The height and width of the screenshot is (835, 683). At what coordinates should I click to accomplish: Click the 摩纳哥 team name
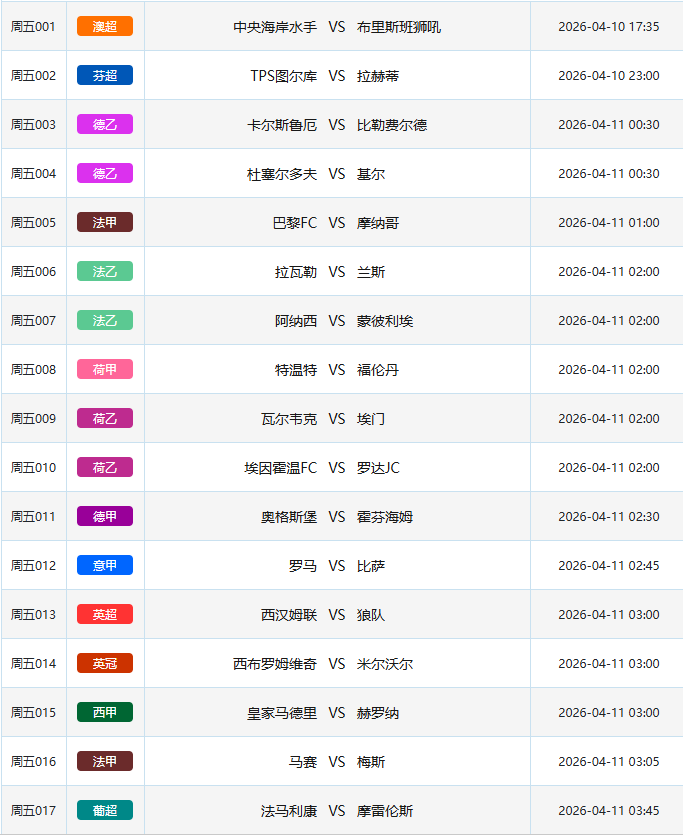[378, 223]
